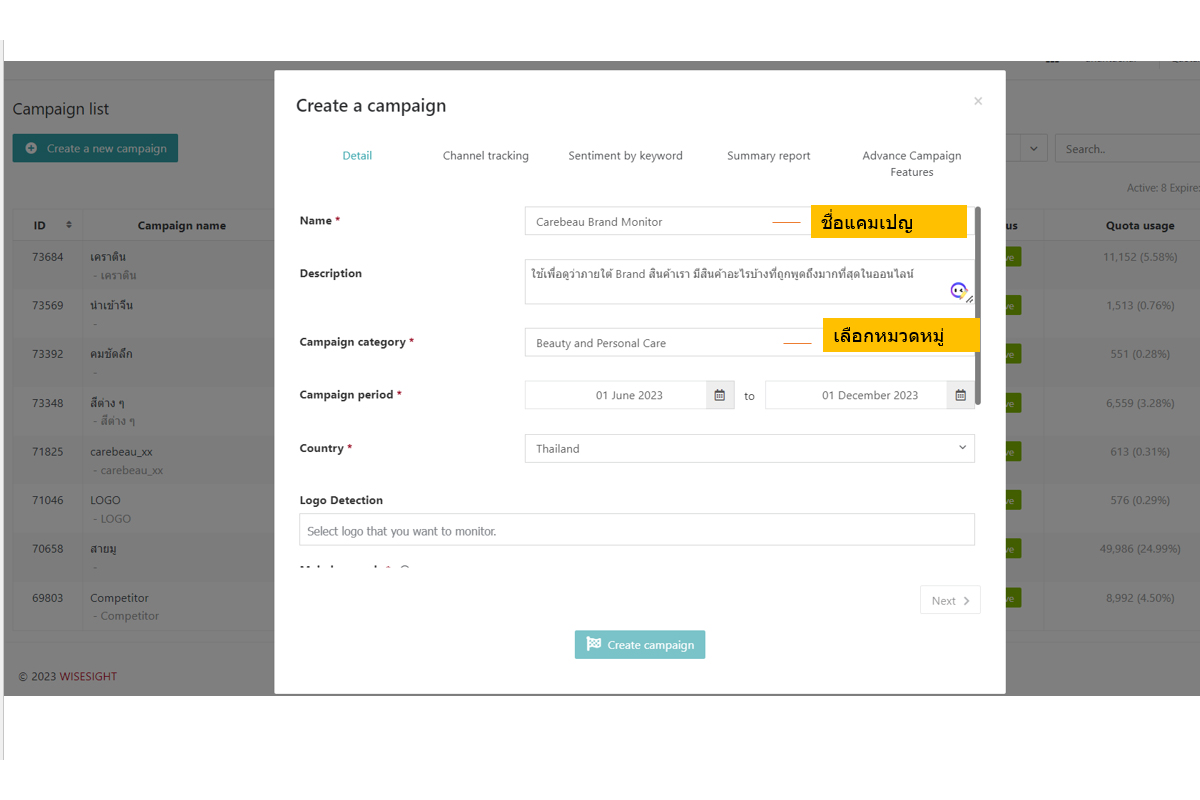Click the campaign list Search box

coord(1127,149)
